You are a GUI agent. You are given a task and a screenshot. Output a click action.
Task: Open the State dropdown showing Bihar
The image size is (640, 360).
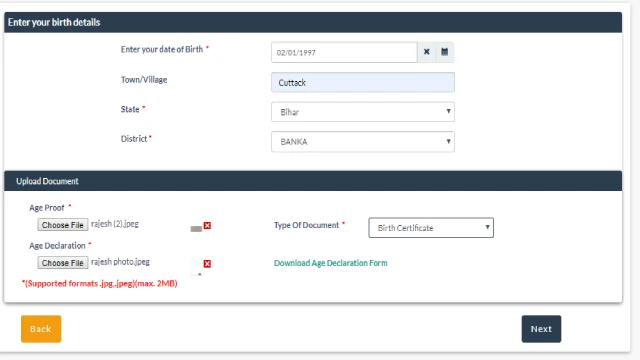[362, 112]
